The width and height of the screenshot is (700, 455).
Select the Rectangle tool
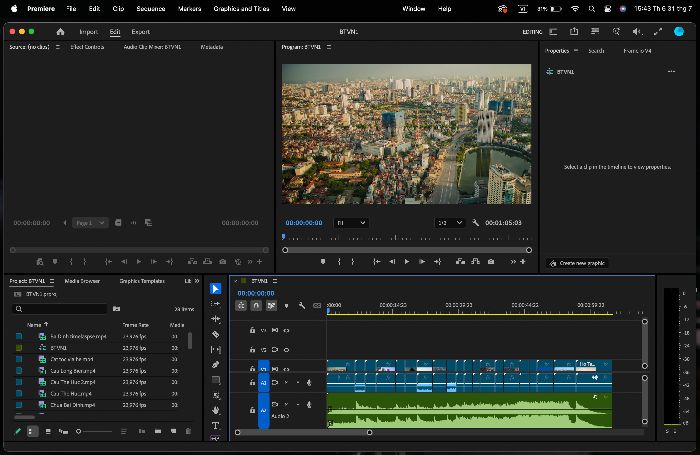click(215, 380)
